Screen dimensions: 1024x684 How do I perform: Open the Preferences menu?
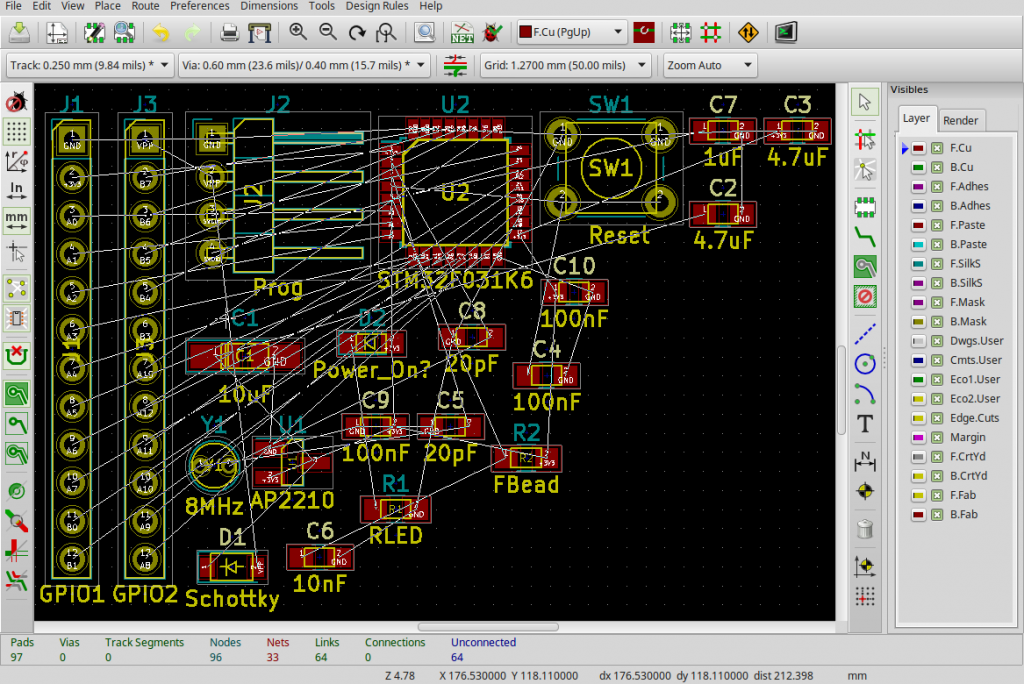click(199, 6)
